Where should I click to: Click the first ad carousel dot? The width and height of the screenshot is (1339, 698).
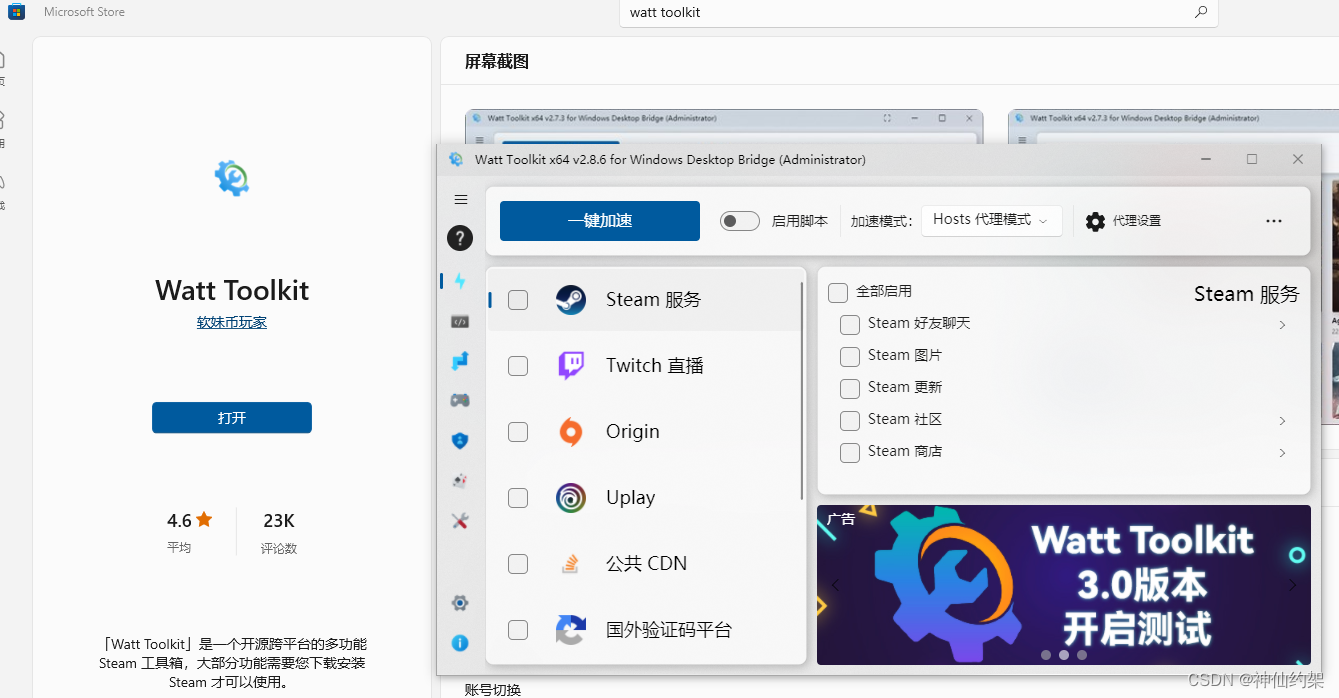(1046, 655)
